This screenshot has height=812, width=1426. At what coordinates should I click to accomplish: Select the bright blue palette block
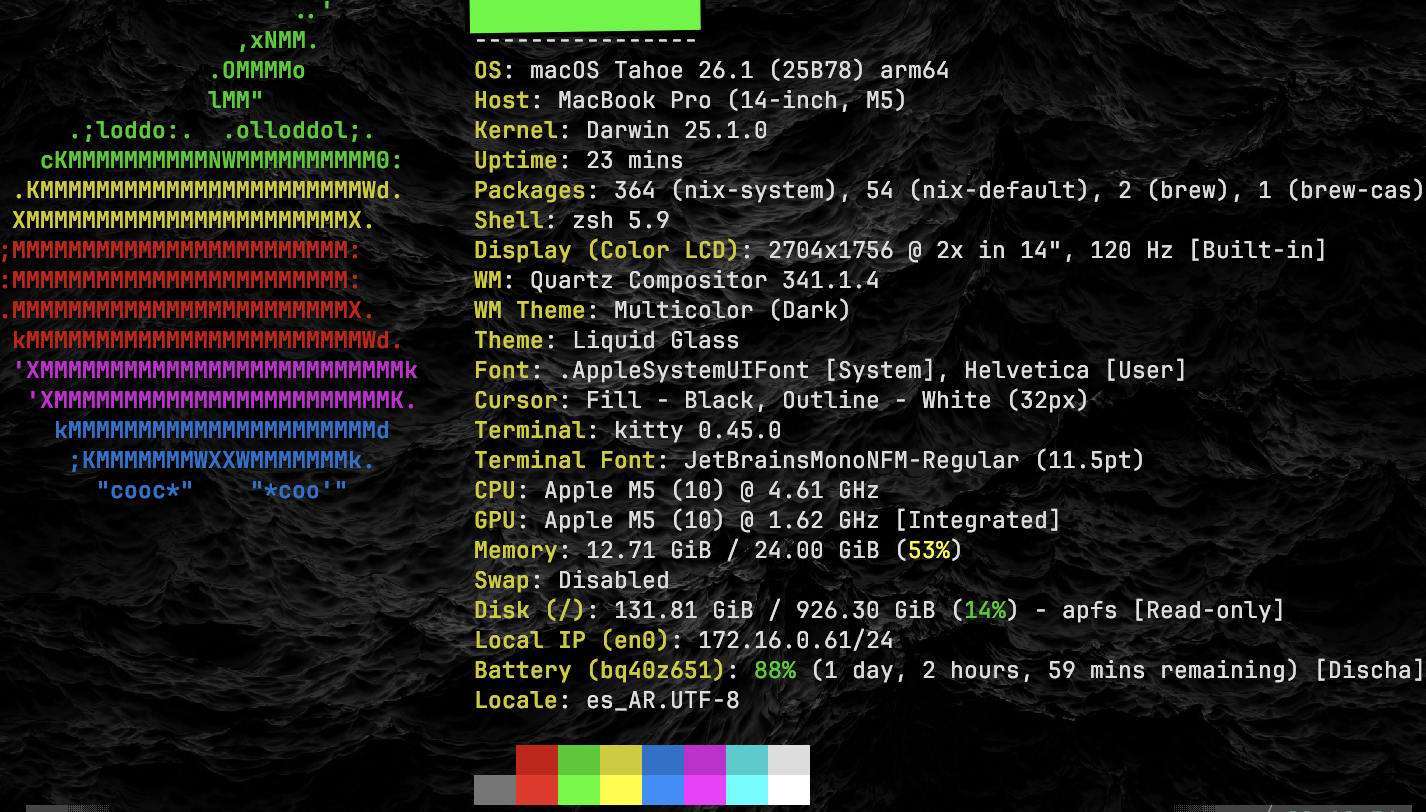pyautogui.click(x=663, y=790)
